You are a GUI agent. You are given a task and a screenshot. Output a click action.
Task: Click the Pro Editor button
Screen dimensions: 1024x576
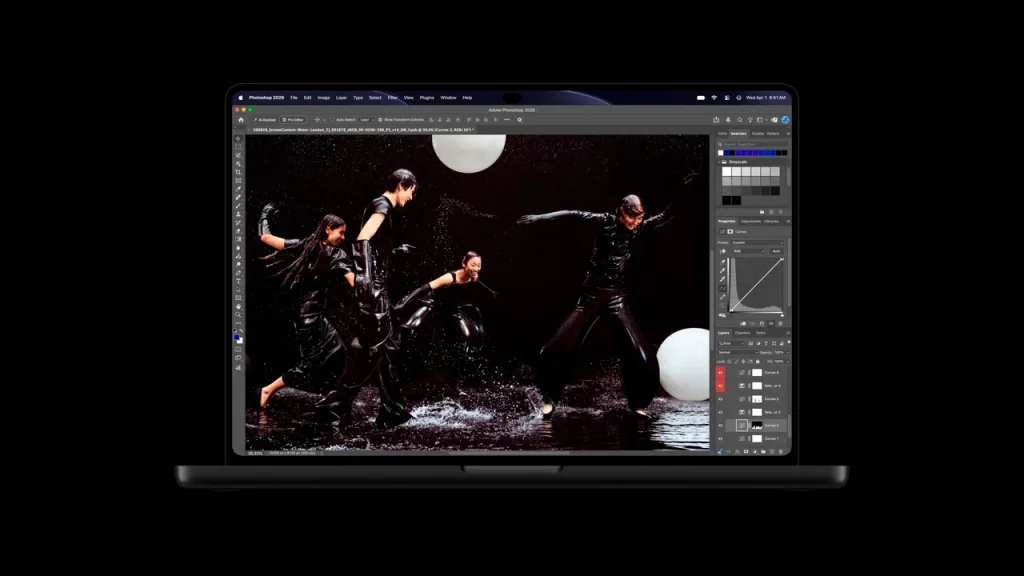[x=293, y=120]
